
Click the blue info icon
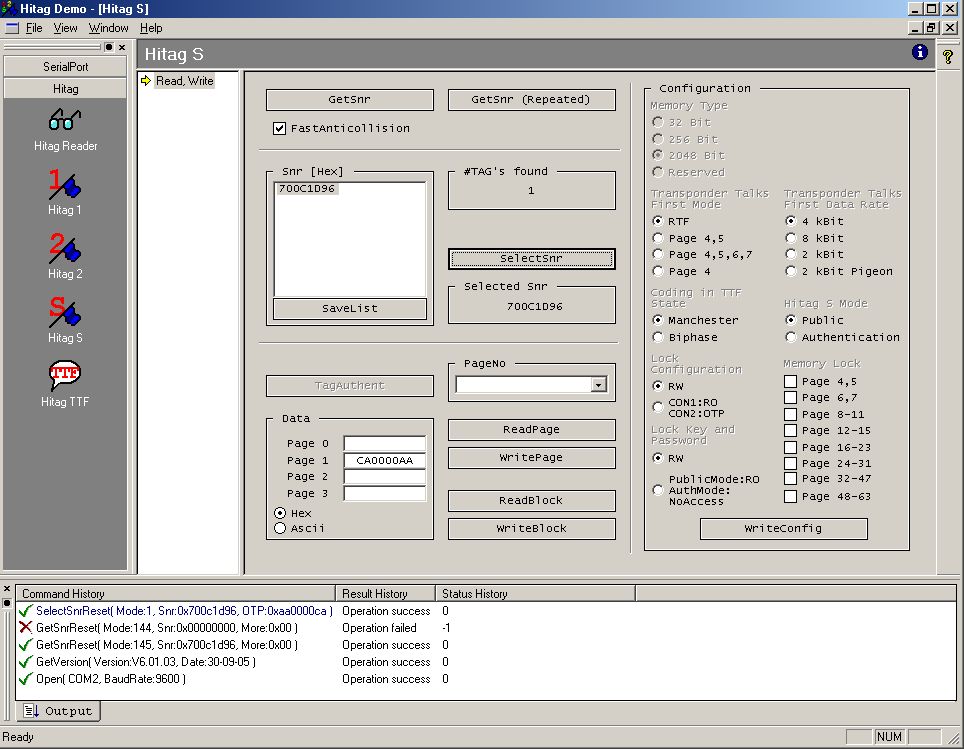(920, 52)
